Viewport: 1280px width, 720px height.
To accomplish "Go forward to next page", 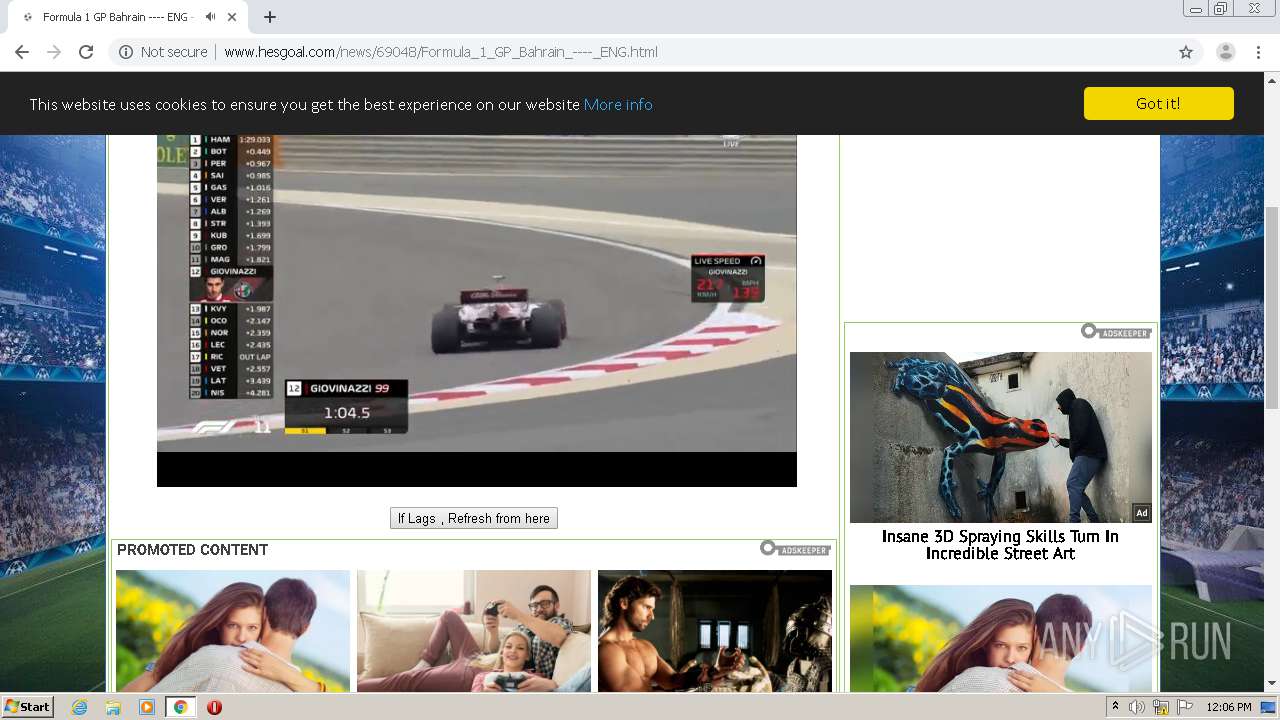I will click(x=54, y=52).
